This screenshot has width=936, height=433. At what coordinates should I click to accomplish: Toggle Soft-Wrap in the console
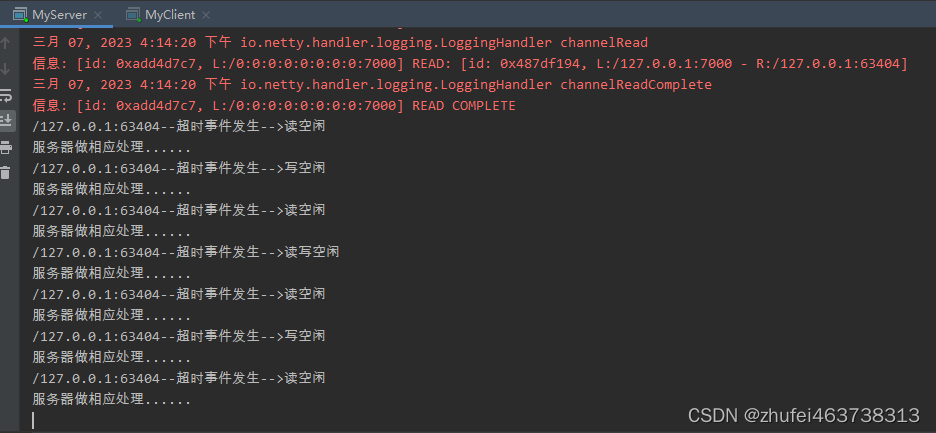[x=5, y=95]
